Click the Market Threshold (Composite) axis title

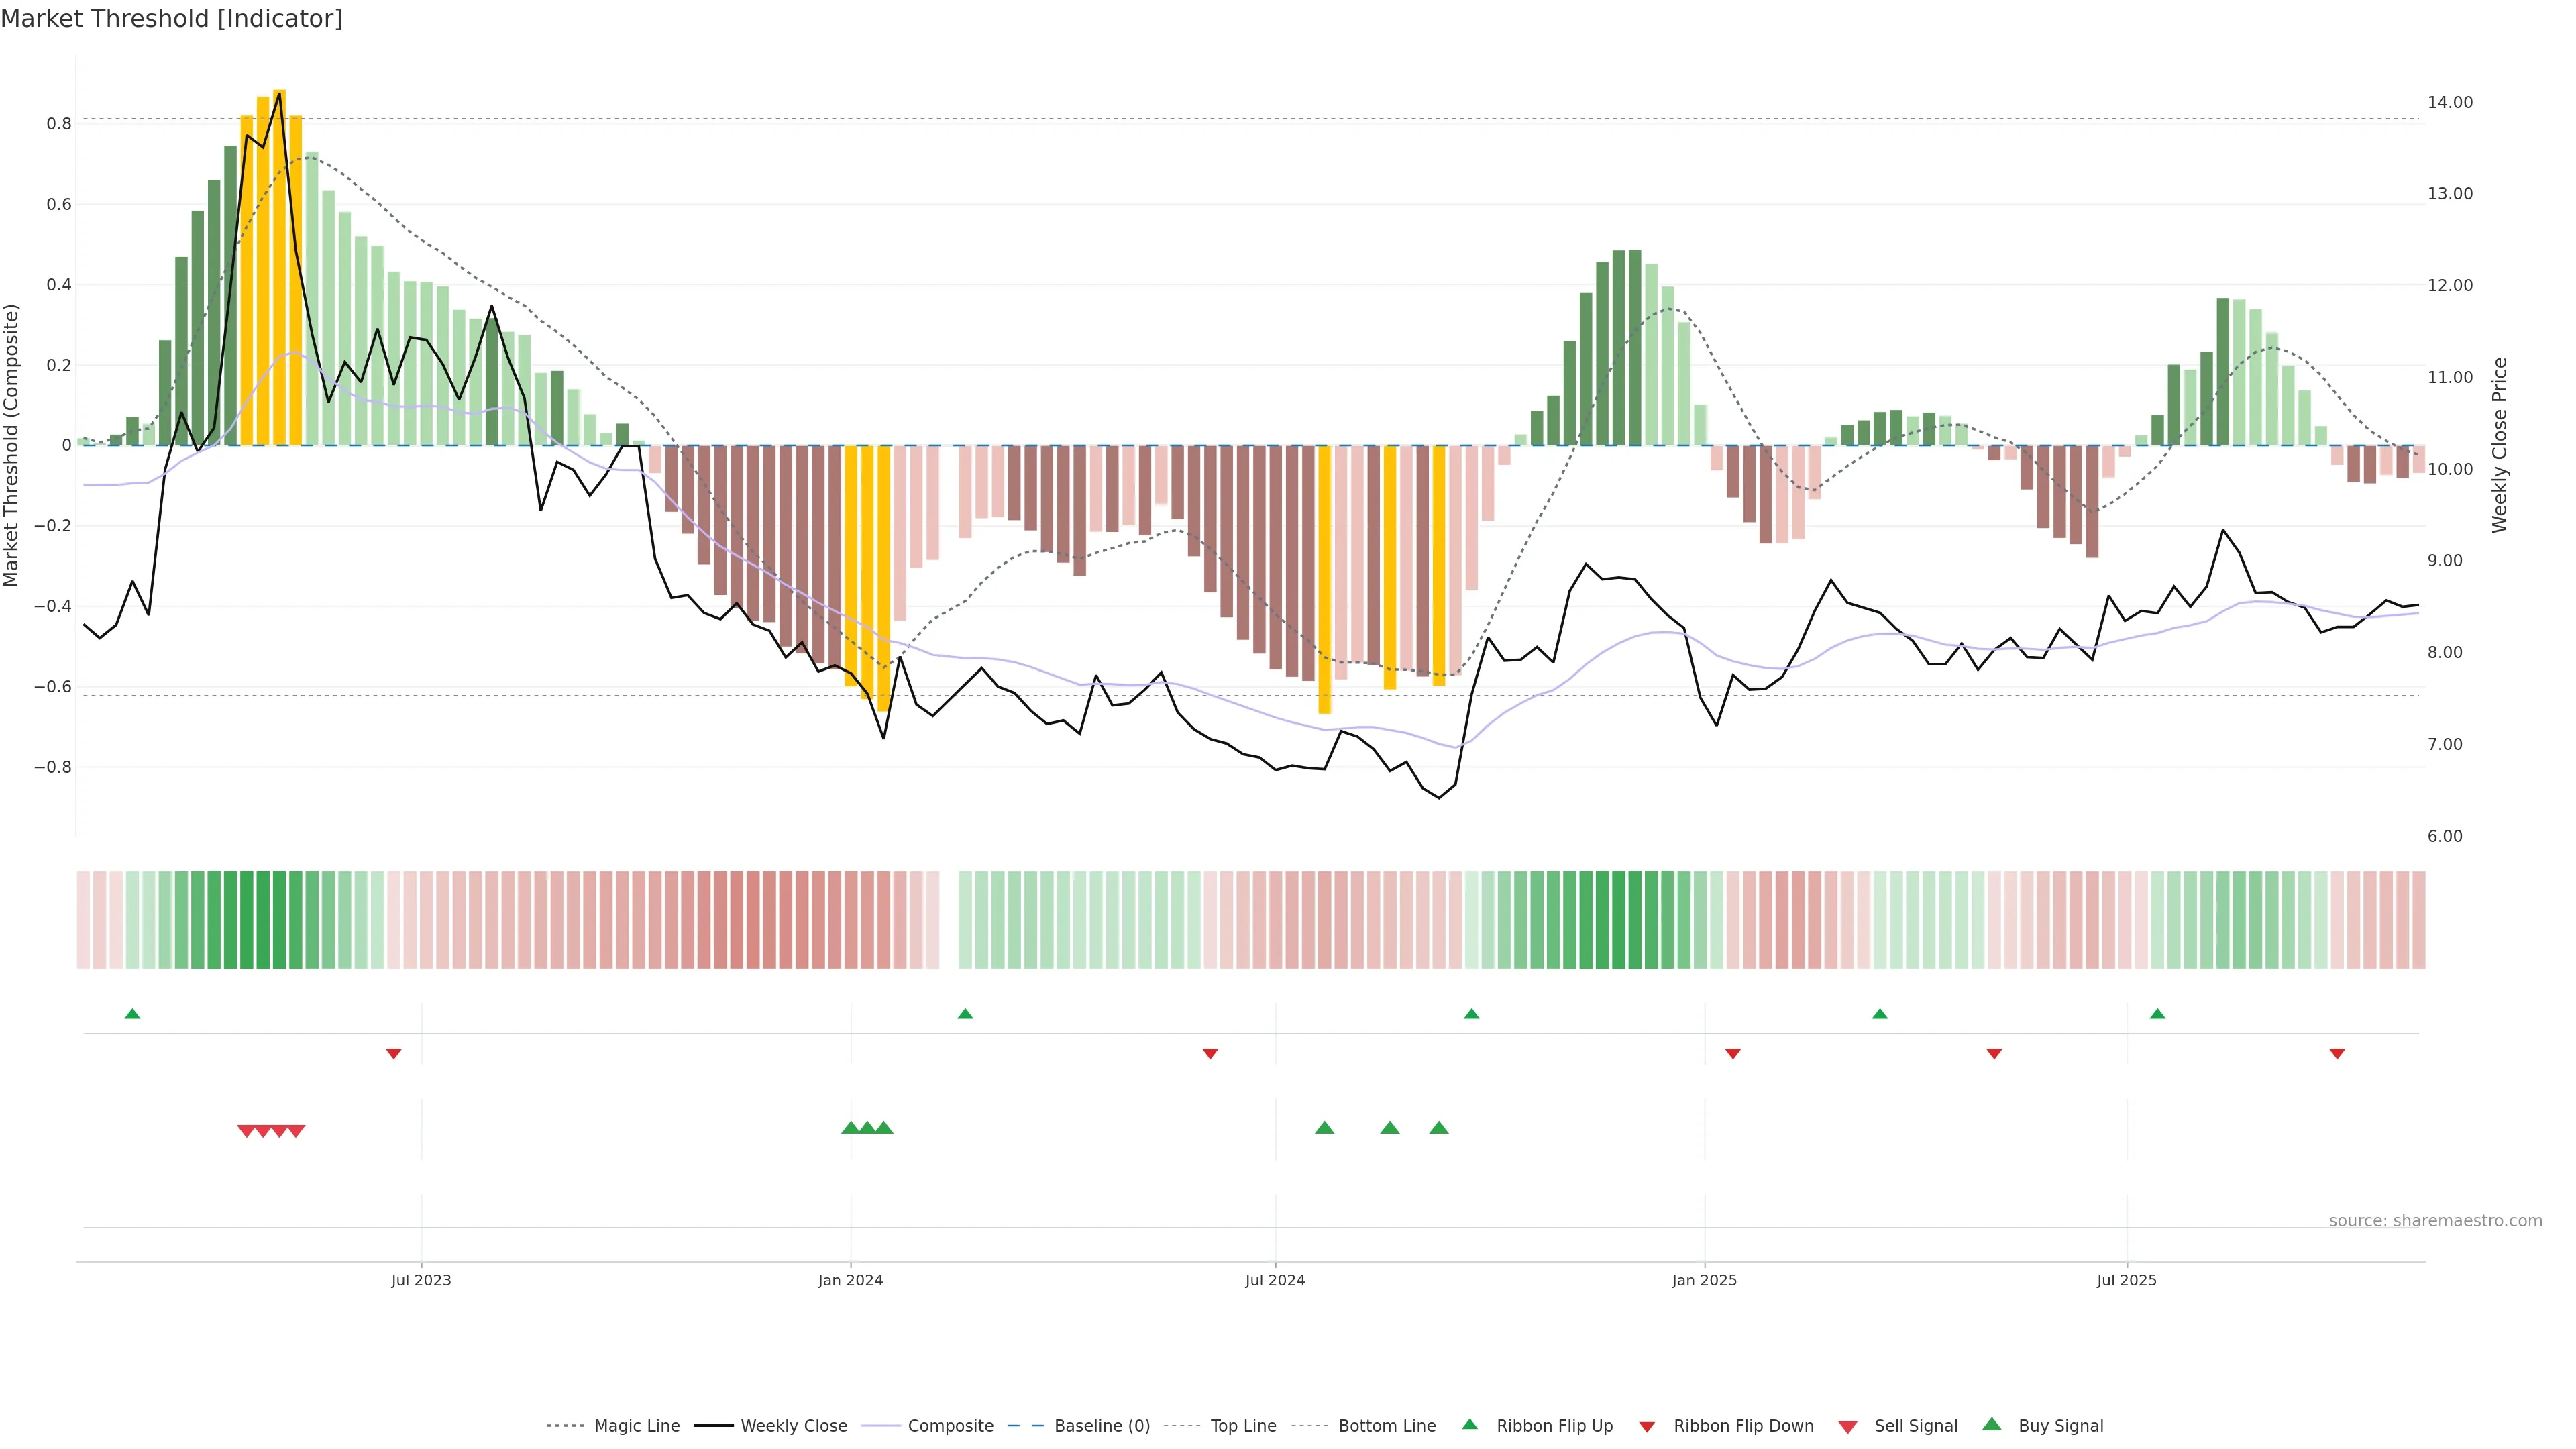[12, 445]
